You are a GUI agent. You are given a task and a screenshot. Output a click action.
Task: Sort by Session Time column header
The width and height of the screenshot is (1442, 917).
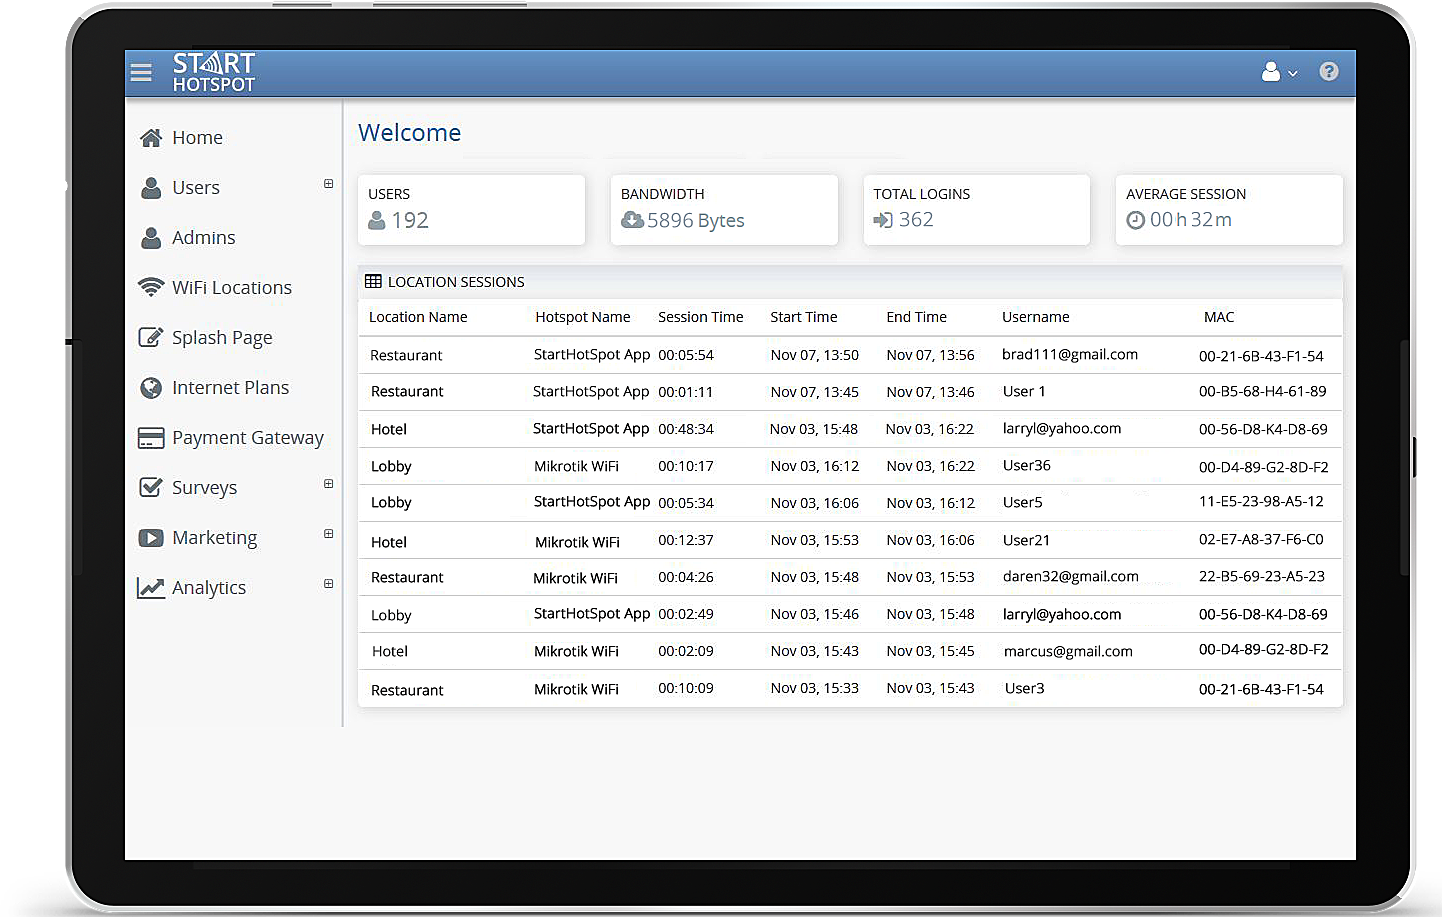click(701, 317)
